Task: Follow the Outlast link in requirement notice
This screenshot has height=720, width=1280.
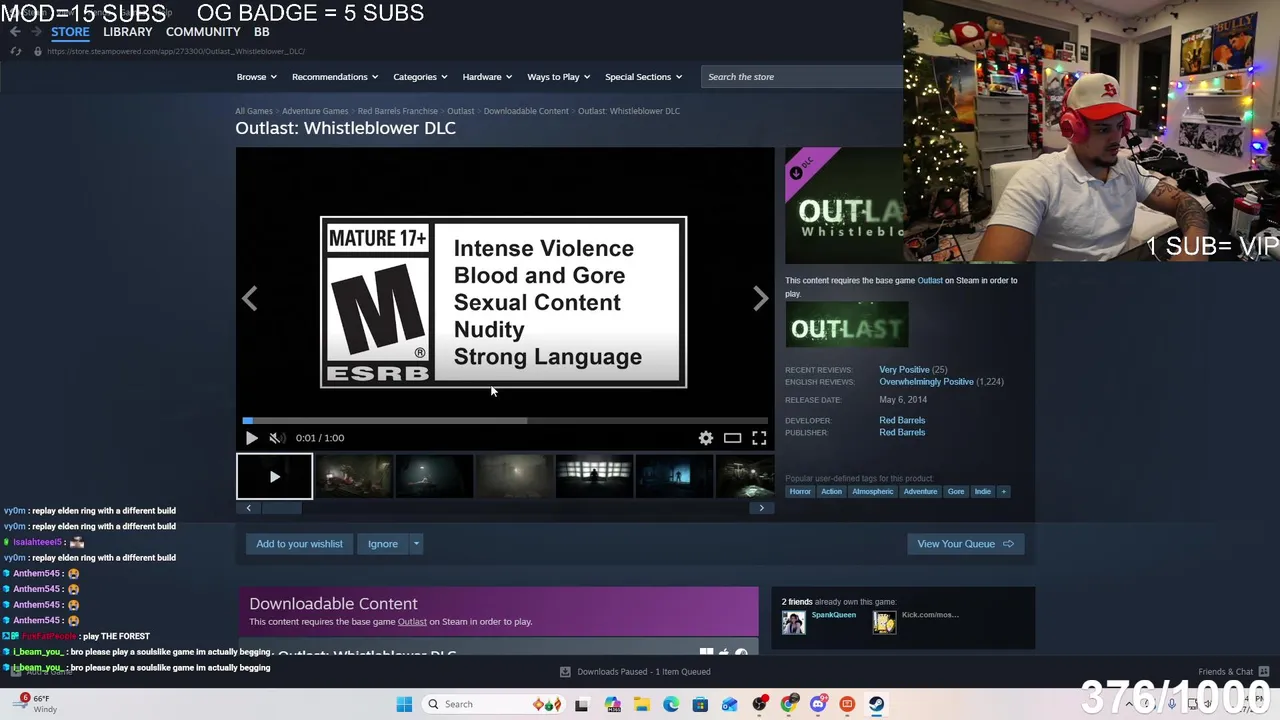Action: (930, 280)
